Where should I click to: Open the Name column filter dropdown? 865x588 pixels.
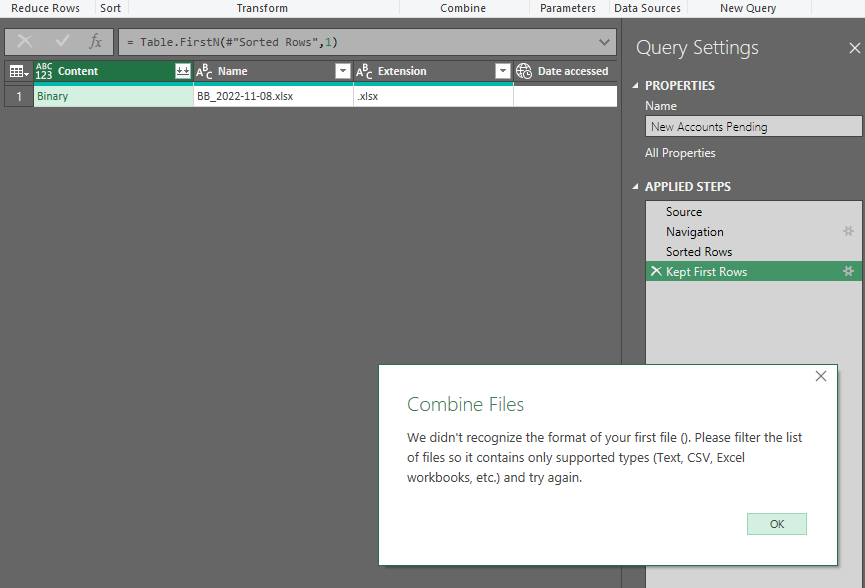[343, 71]
